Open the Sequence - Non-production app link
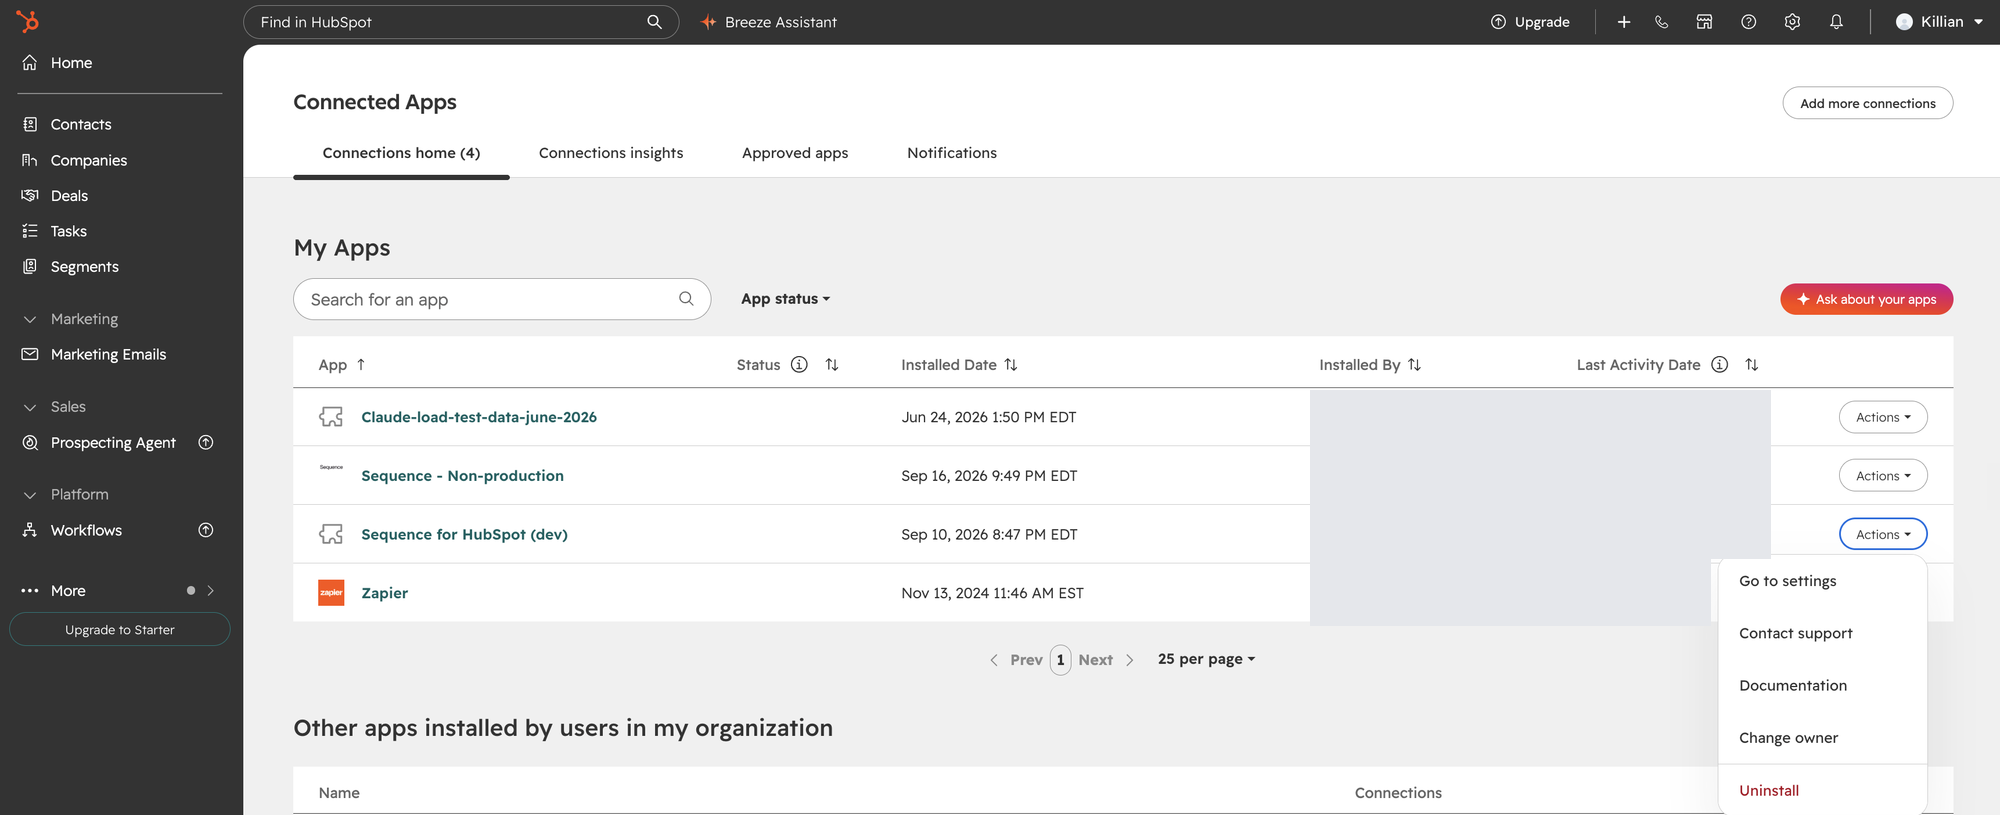The image size is (2000, 815). pyautogui.click(x=462, y=476)
